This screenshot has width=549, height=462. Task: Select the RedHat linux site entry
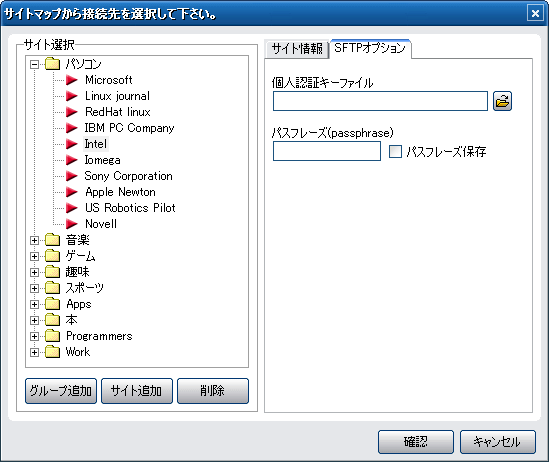point(118,112)
